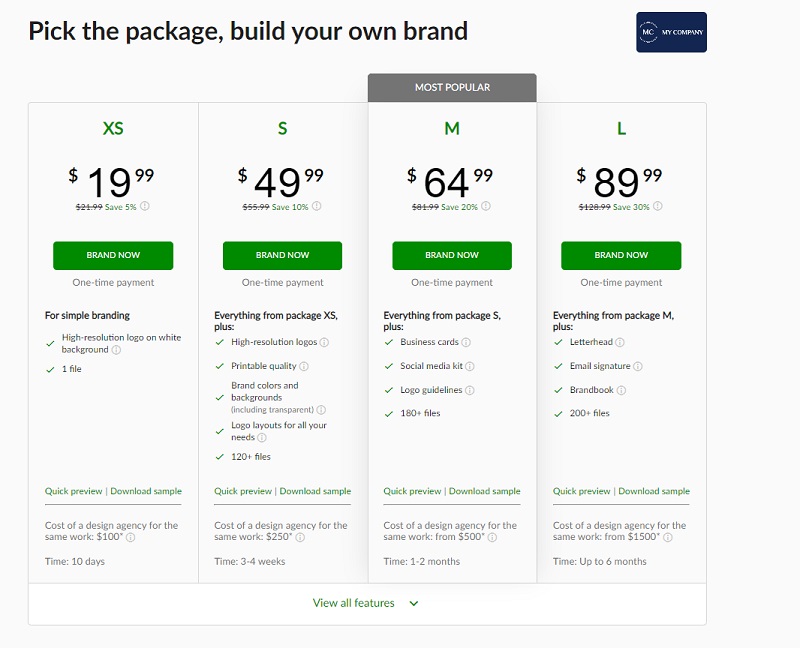800x648 pixels.
Task: Click the My Company logo thumbnail
Action: coord(671,32)
